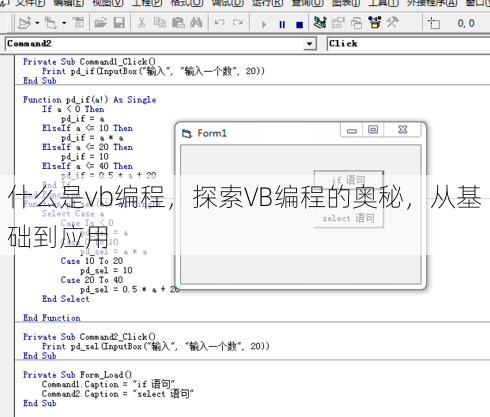Click the Click procedure combo box
Screen dimensions: 490x417
point(408,44)
